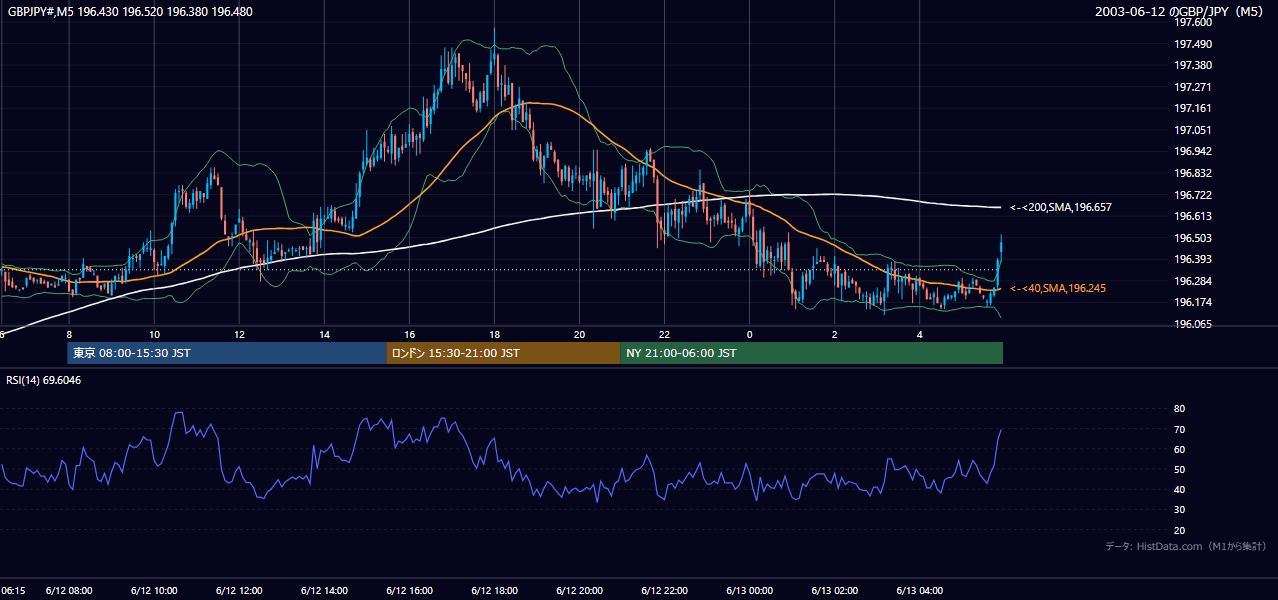Click RSI scale level 20
The width and height of the screenshot is (1278, 600).
coord(1179,530)
